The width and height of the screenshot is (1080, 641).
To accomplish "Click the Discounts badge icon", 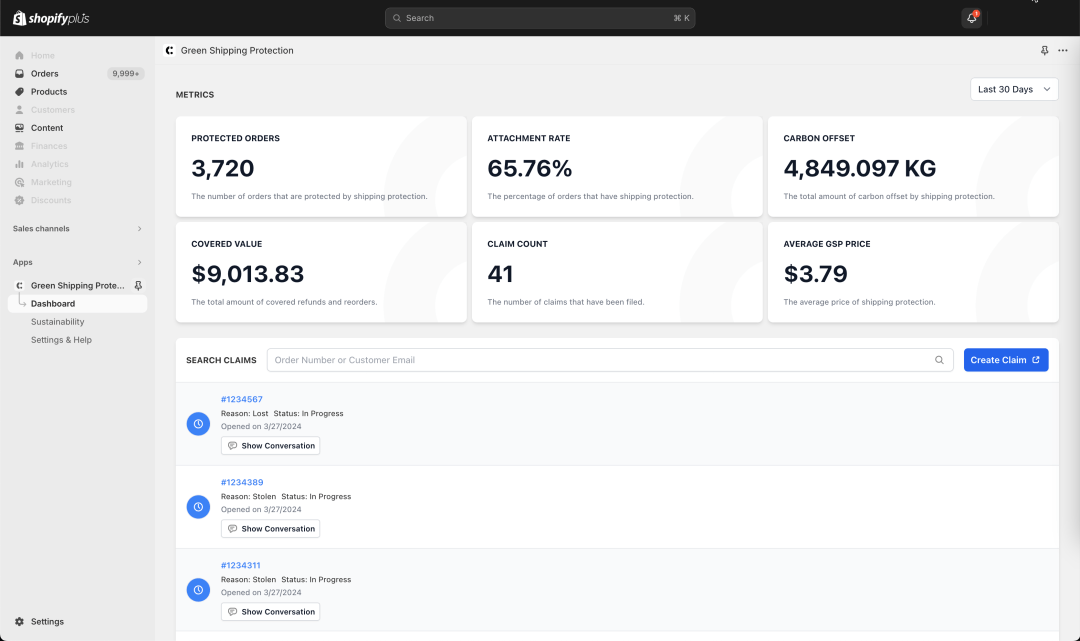I will [x=19, y=200].
